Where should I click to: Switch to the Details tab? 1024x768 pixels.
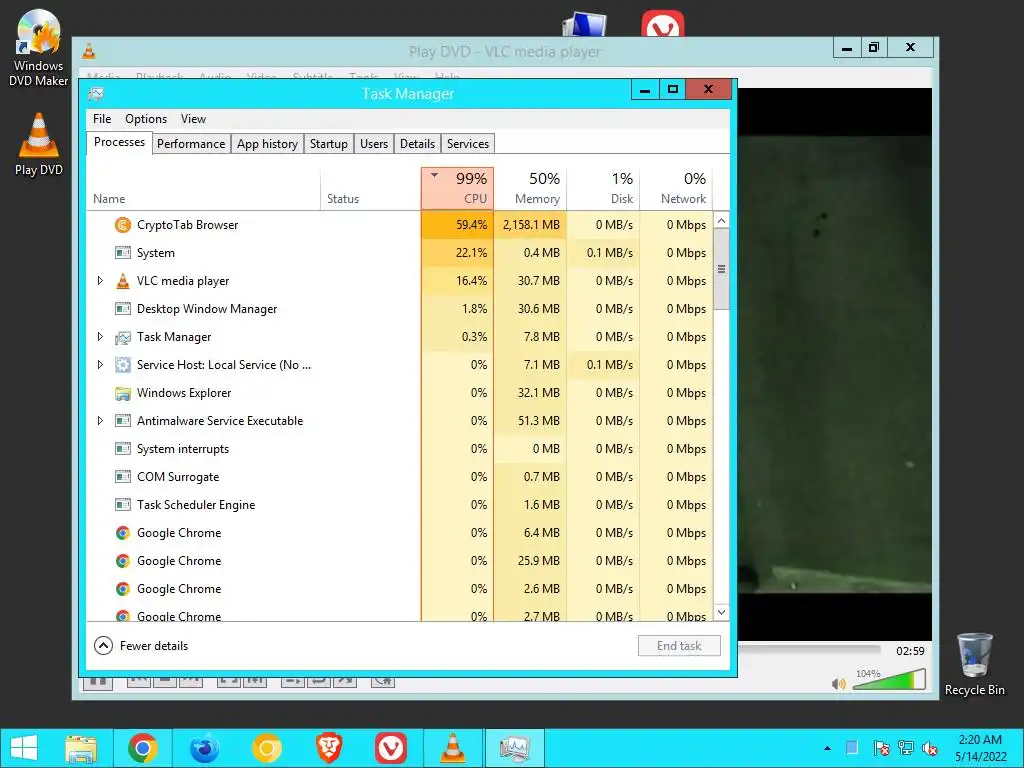coord(417,144)
